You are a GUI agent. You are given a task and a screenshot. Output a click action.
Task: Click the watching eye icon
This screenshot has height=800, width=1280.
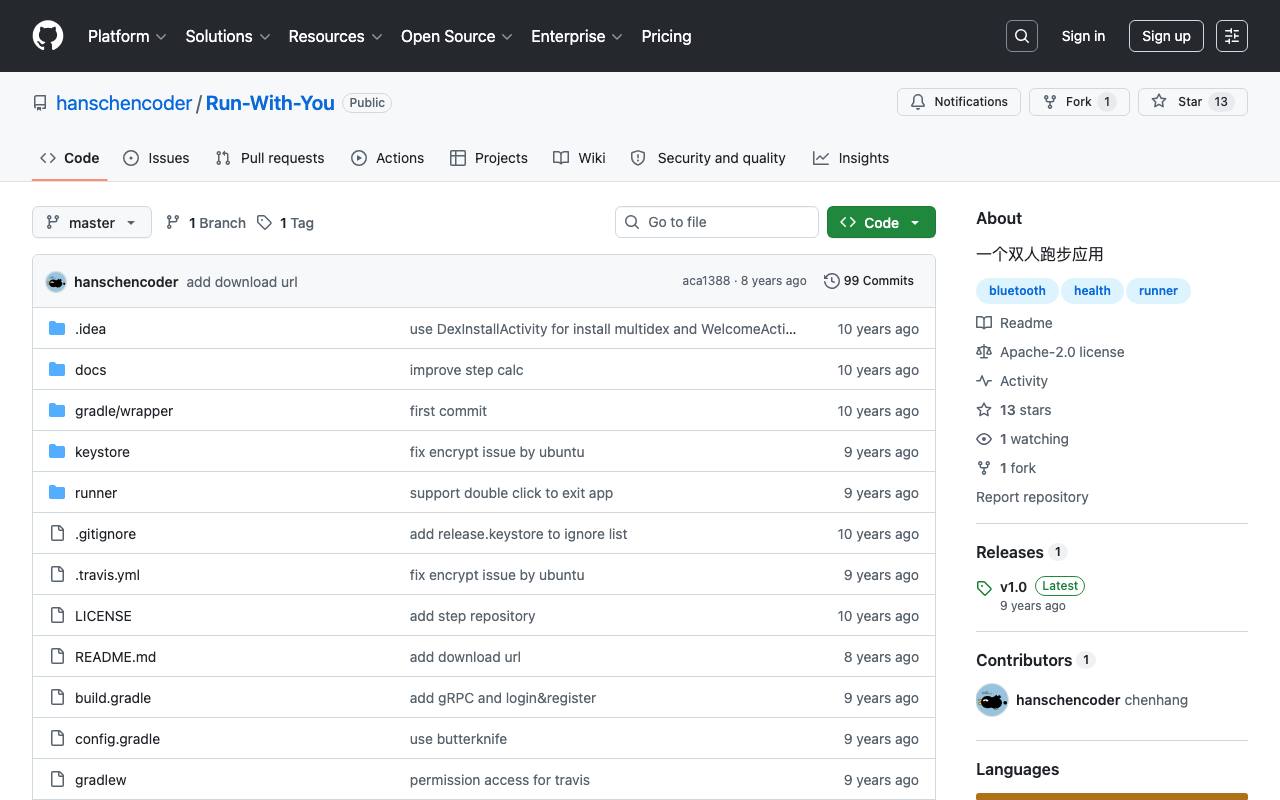coord(984,439)
